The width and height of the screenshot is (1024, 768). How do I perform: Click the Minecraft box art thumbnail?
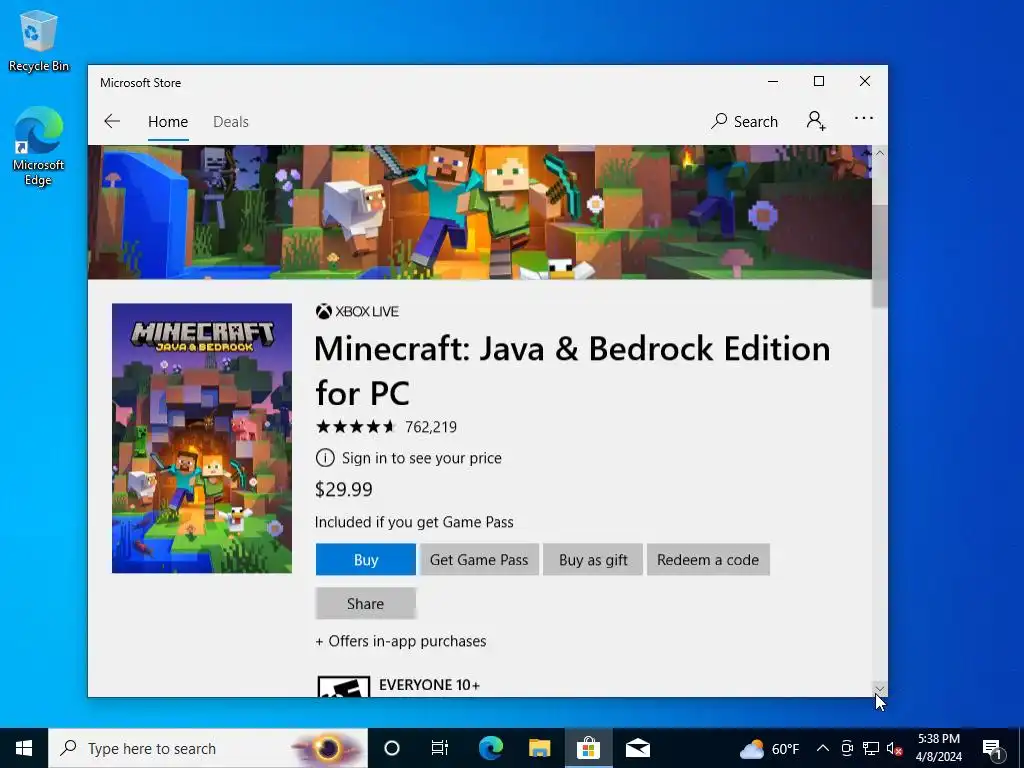coord(202,438)
